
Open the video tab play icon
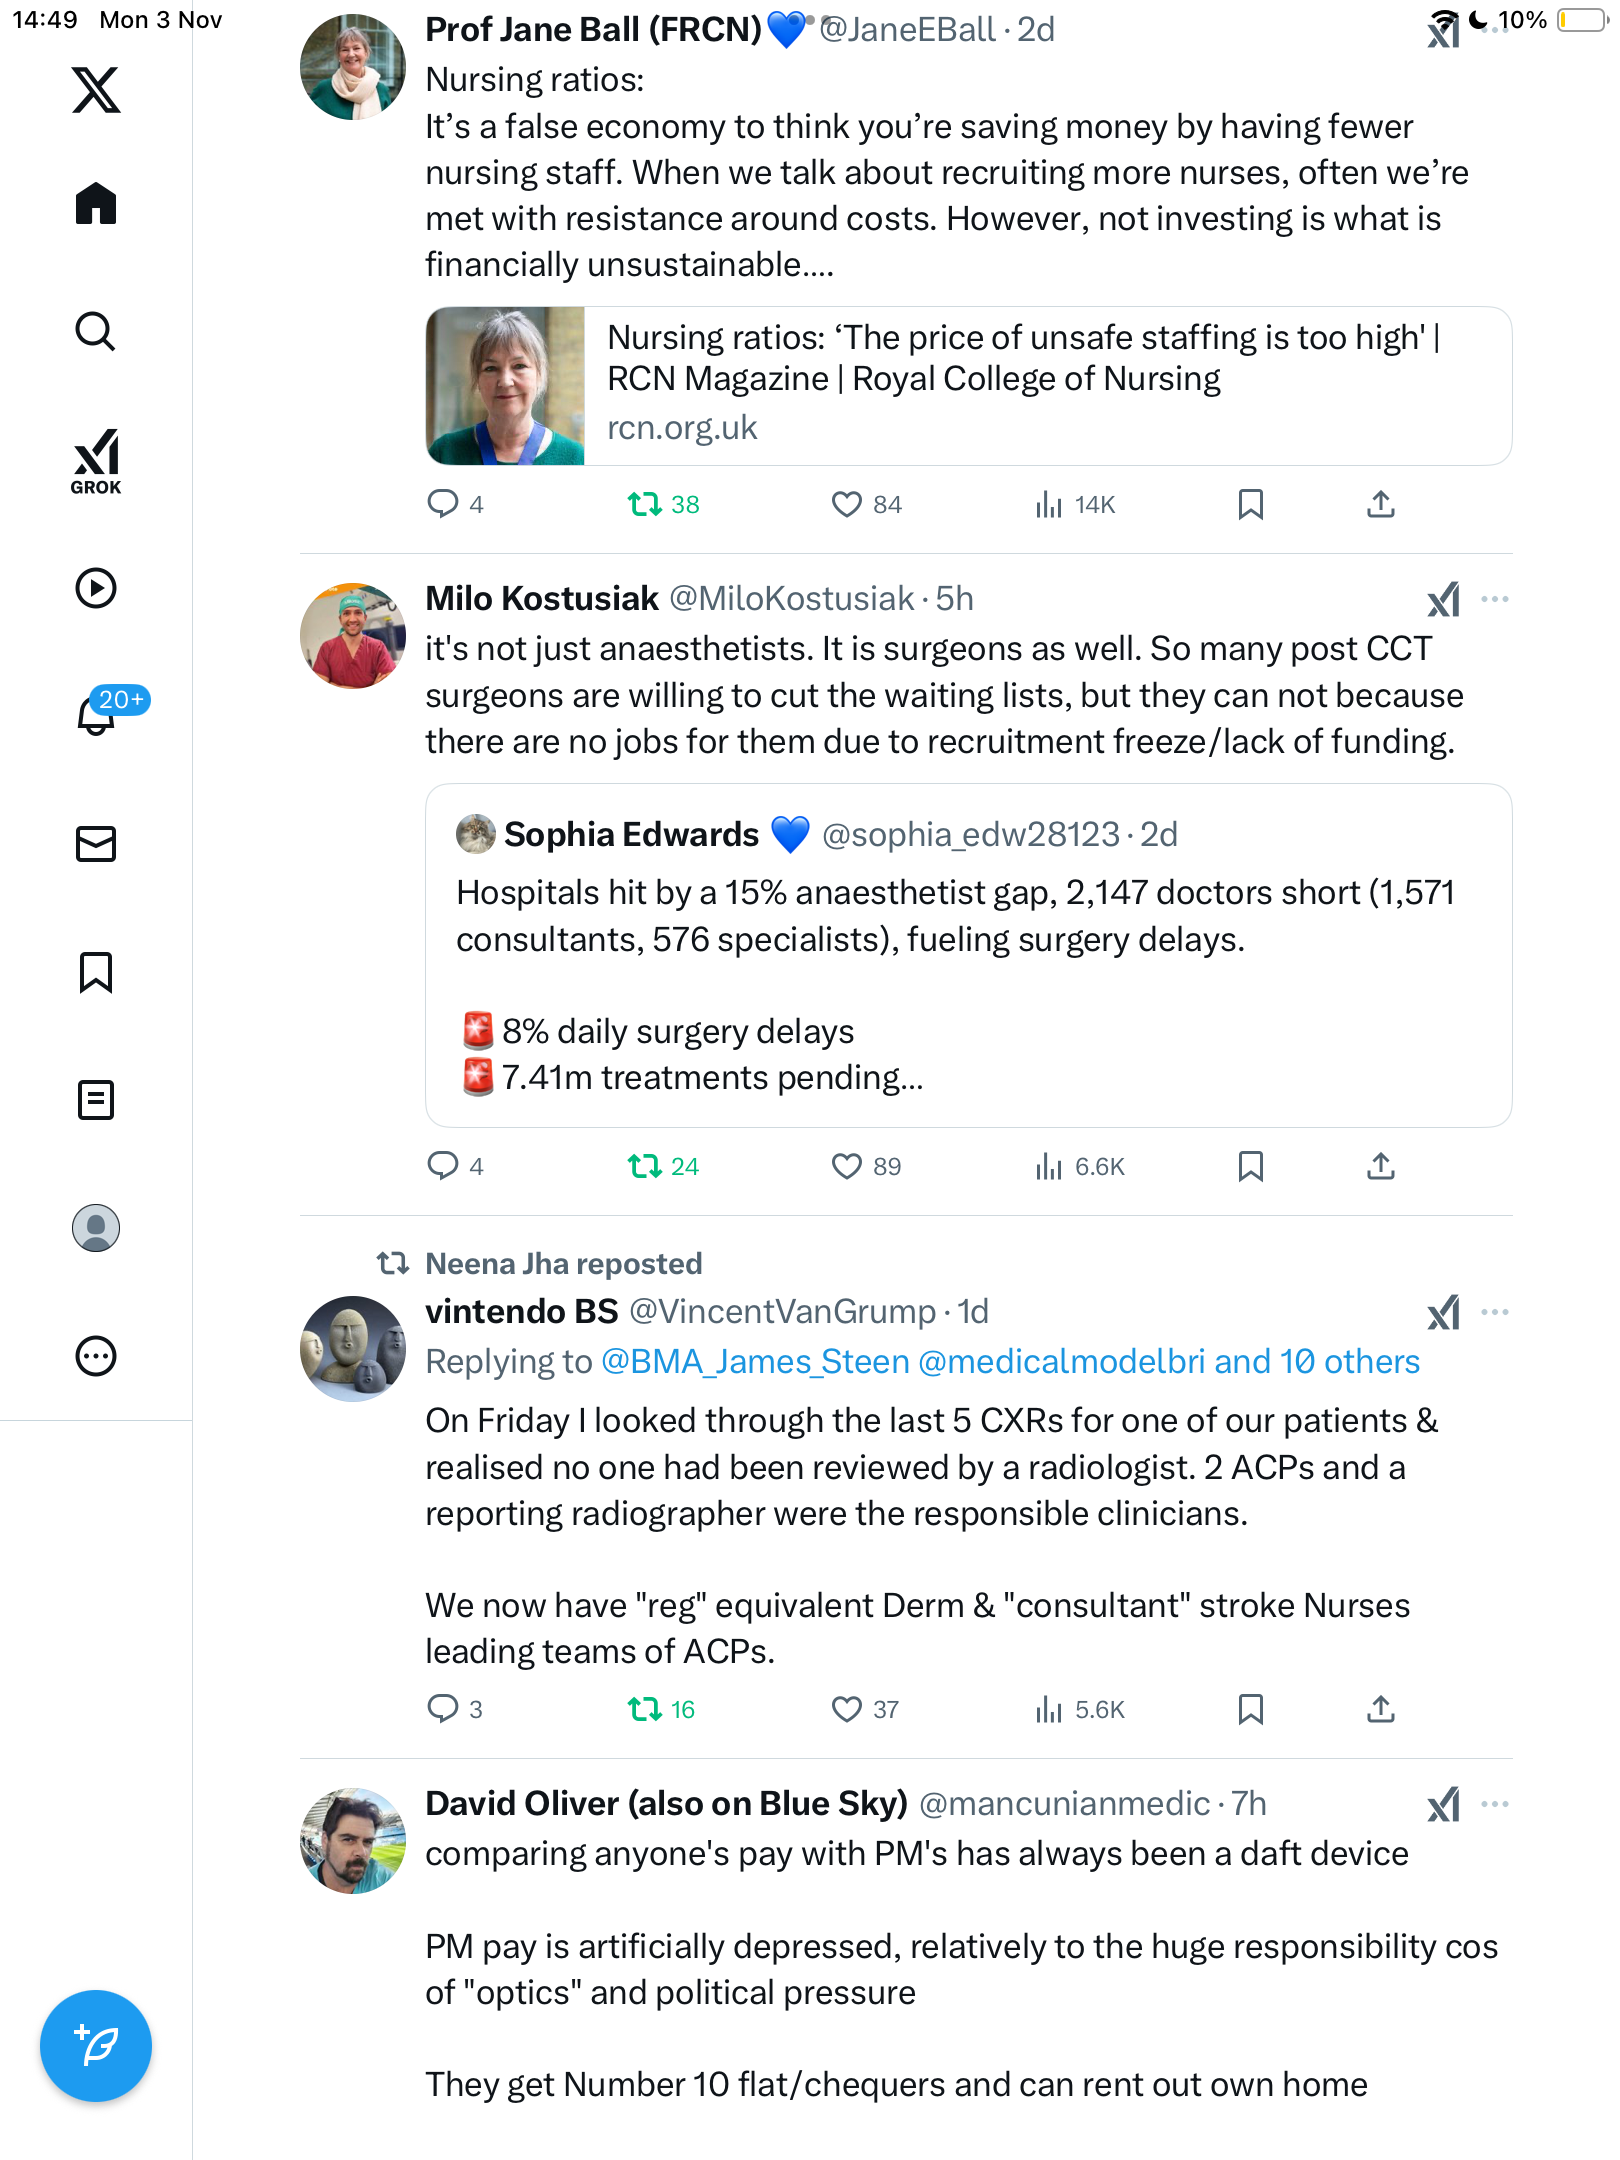pyautogui.click(x=96, y=588)
